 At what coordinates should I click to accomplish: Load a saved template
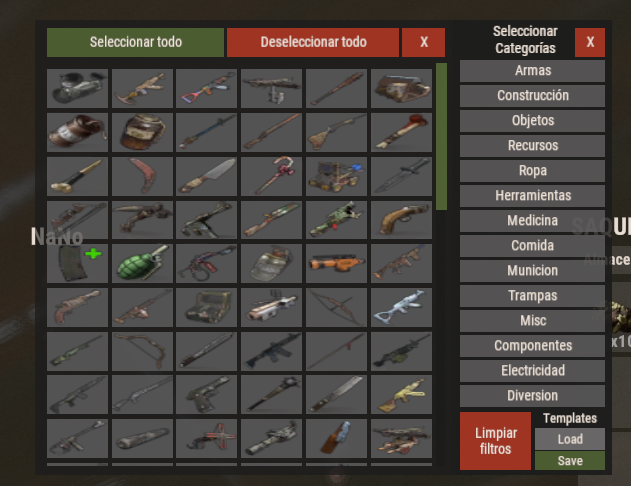(569, 439)
